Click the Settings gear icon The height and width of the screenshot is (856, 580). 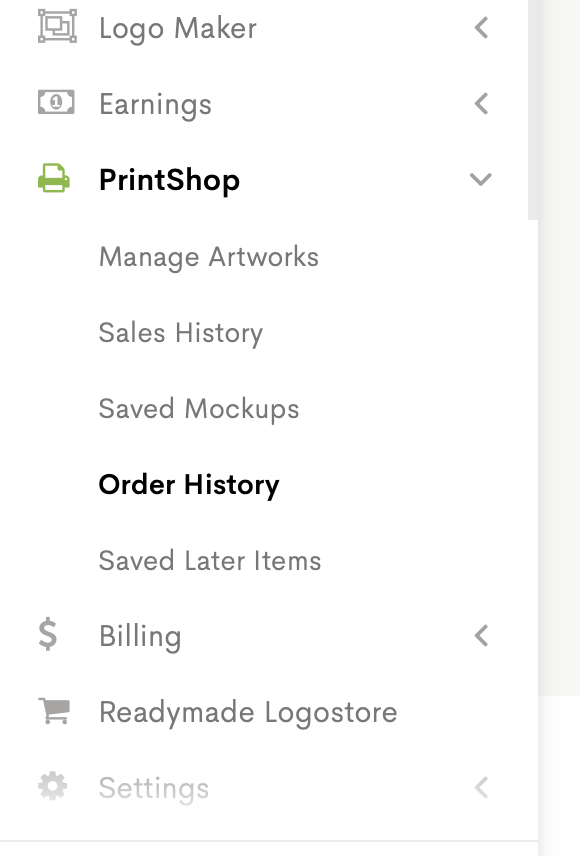pos(52,787)
